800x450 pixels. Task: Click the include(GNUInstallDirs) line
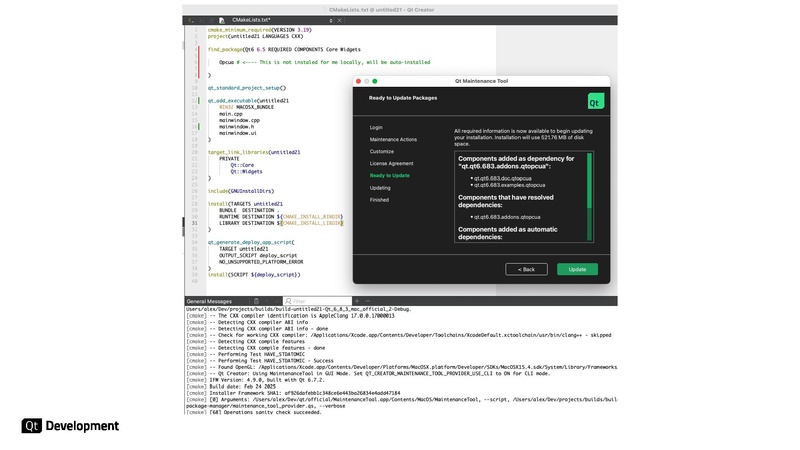click(241, 191)
